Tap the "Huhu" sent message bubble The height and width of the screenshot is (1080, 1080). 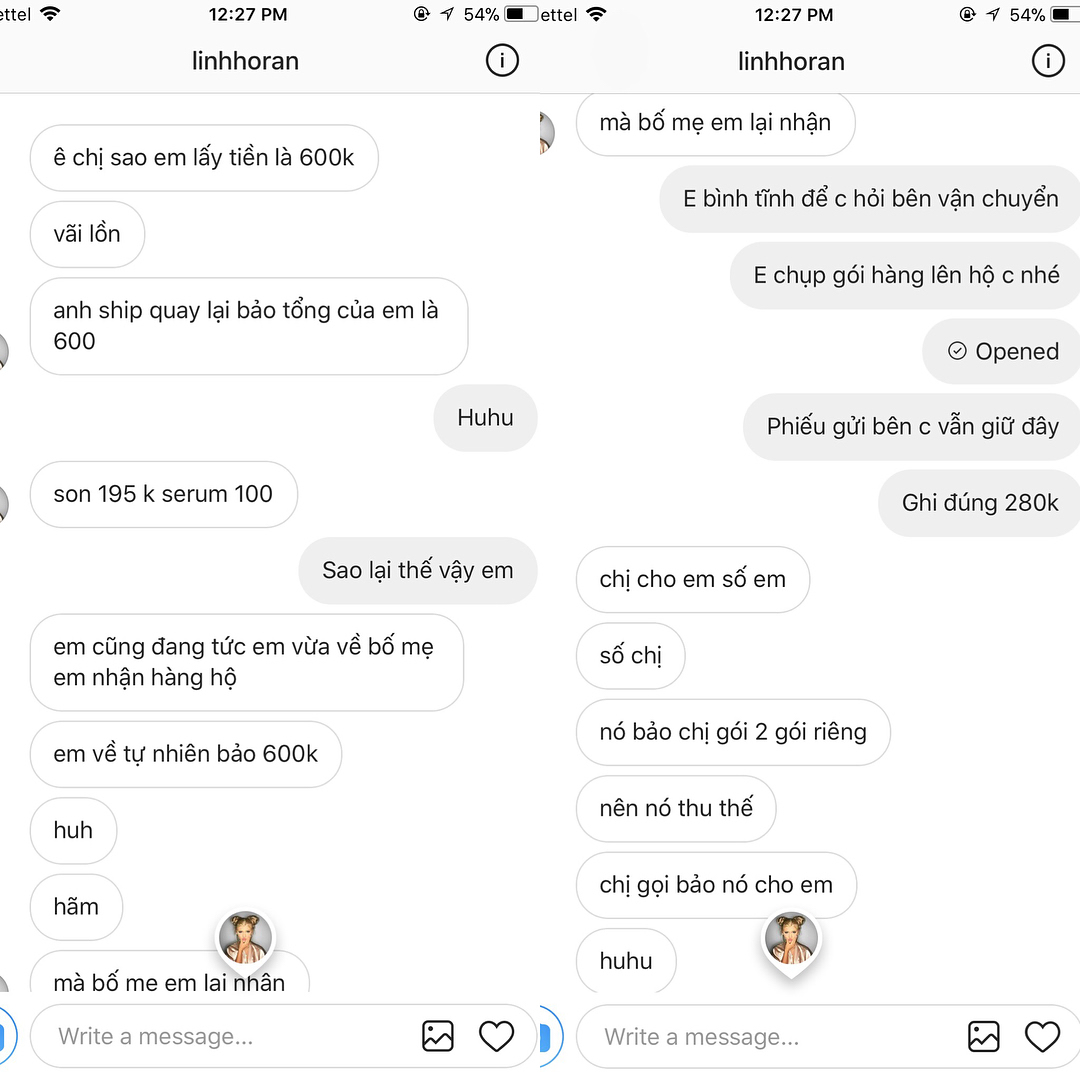point(485,418)
